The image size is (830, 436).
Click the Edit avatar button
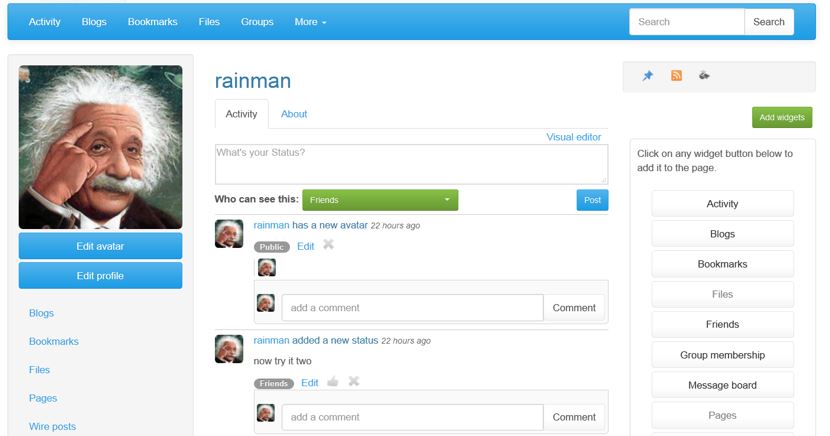(100, 246)
